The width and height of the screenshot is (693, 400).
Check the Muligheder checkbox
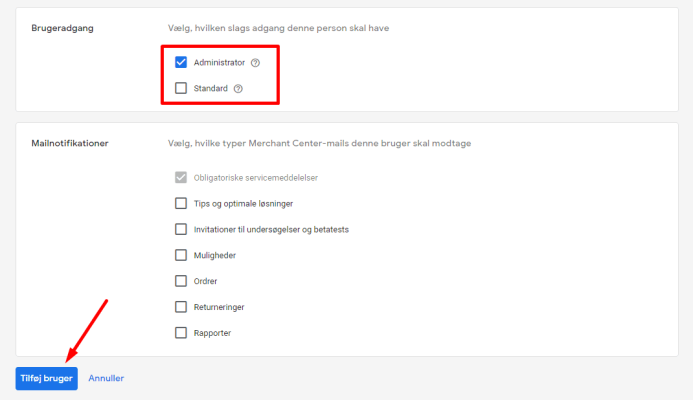[x=181, y=255]
